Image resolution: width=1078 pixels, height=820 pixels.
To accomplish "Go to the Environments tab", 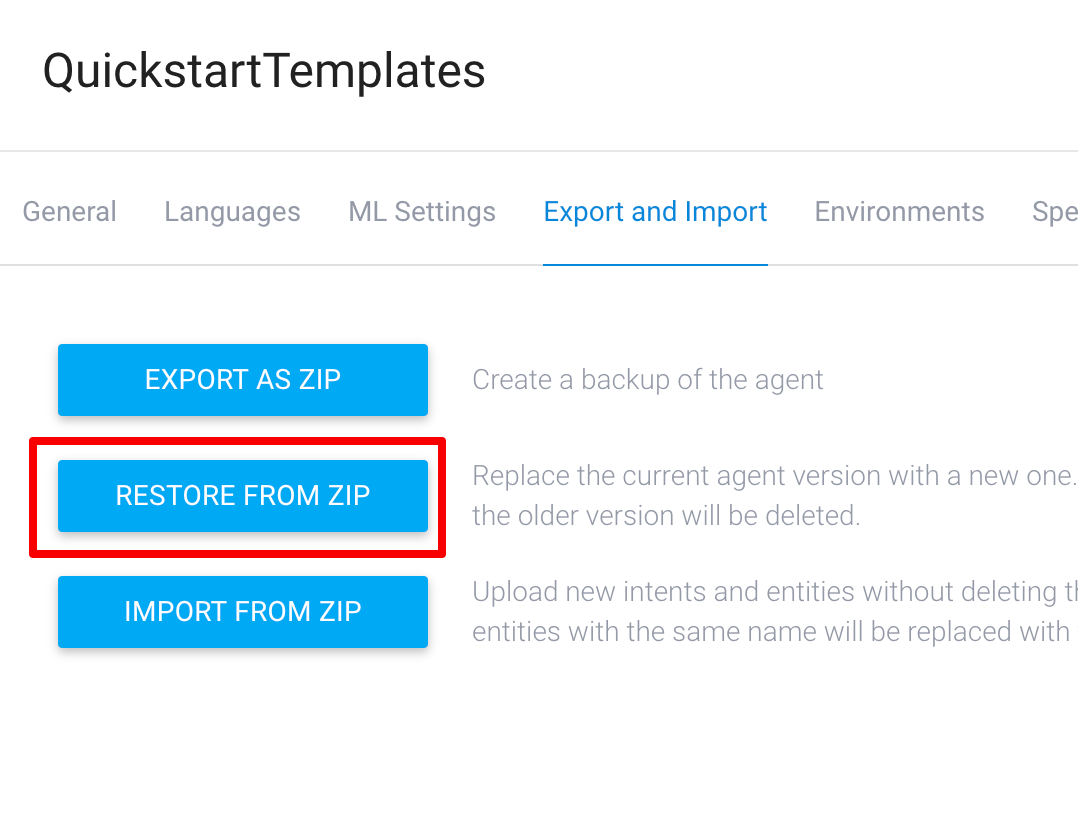I will point(899,212).
